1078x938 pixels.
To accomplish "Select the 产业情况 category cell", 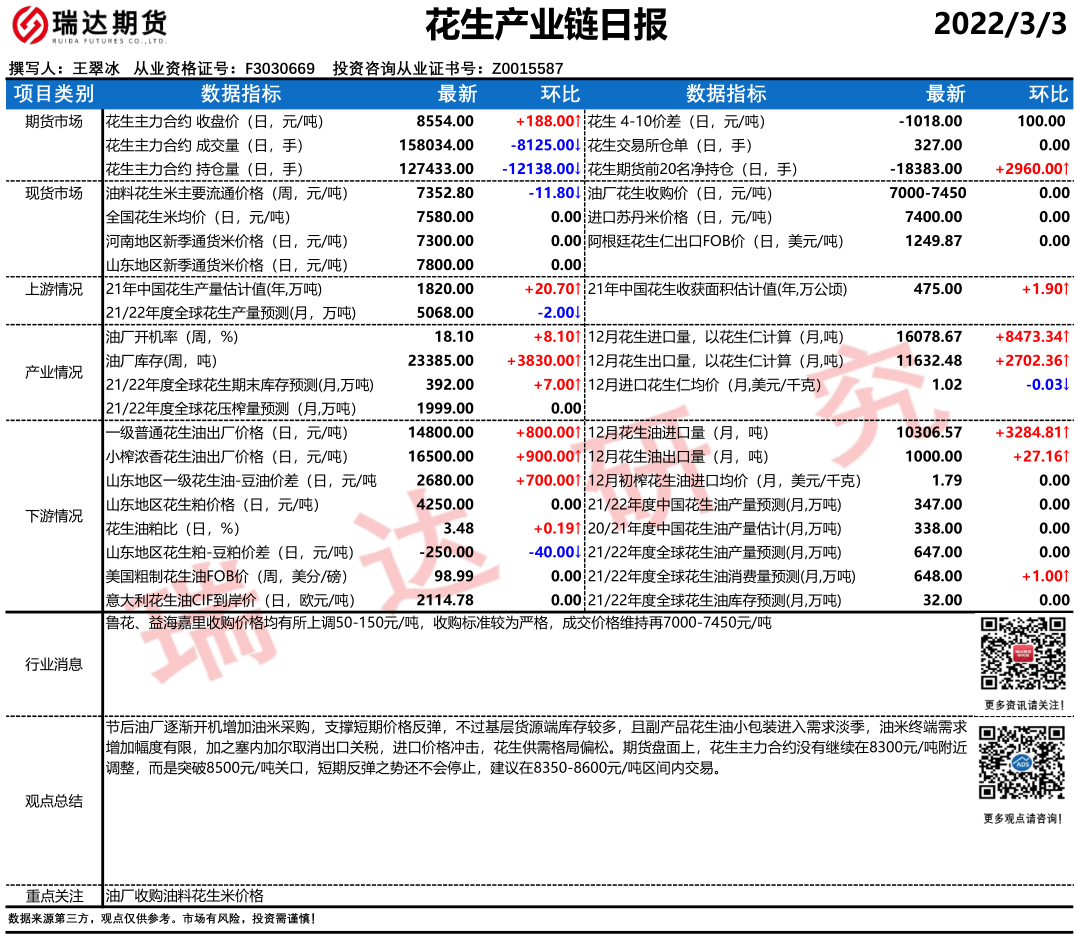I will [54, 372].
